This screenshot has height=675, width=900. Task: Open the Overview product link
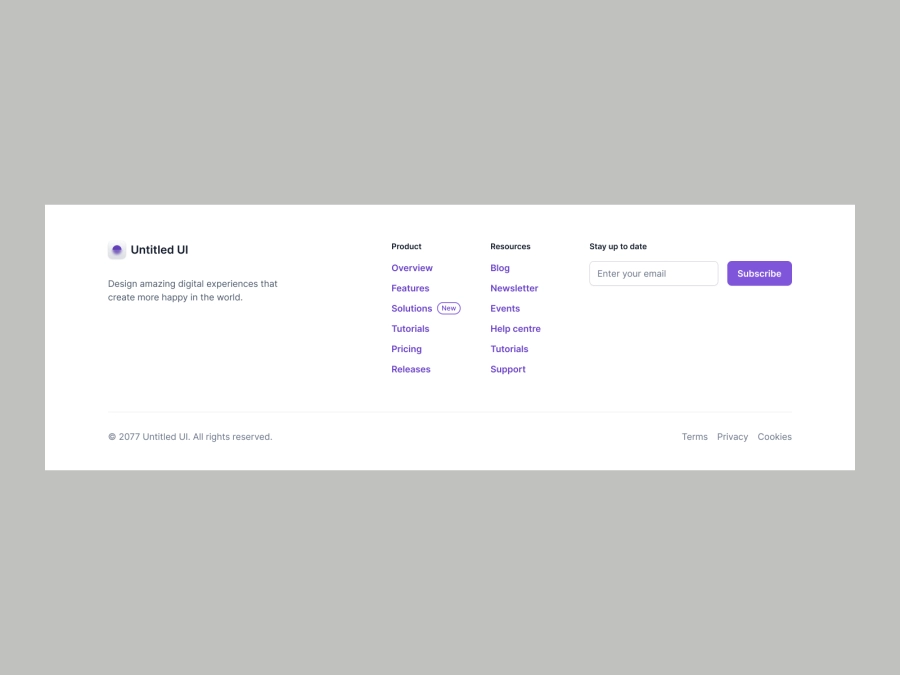412,268
